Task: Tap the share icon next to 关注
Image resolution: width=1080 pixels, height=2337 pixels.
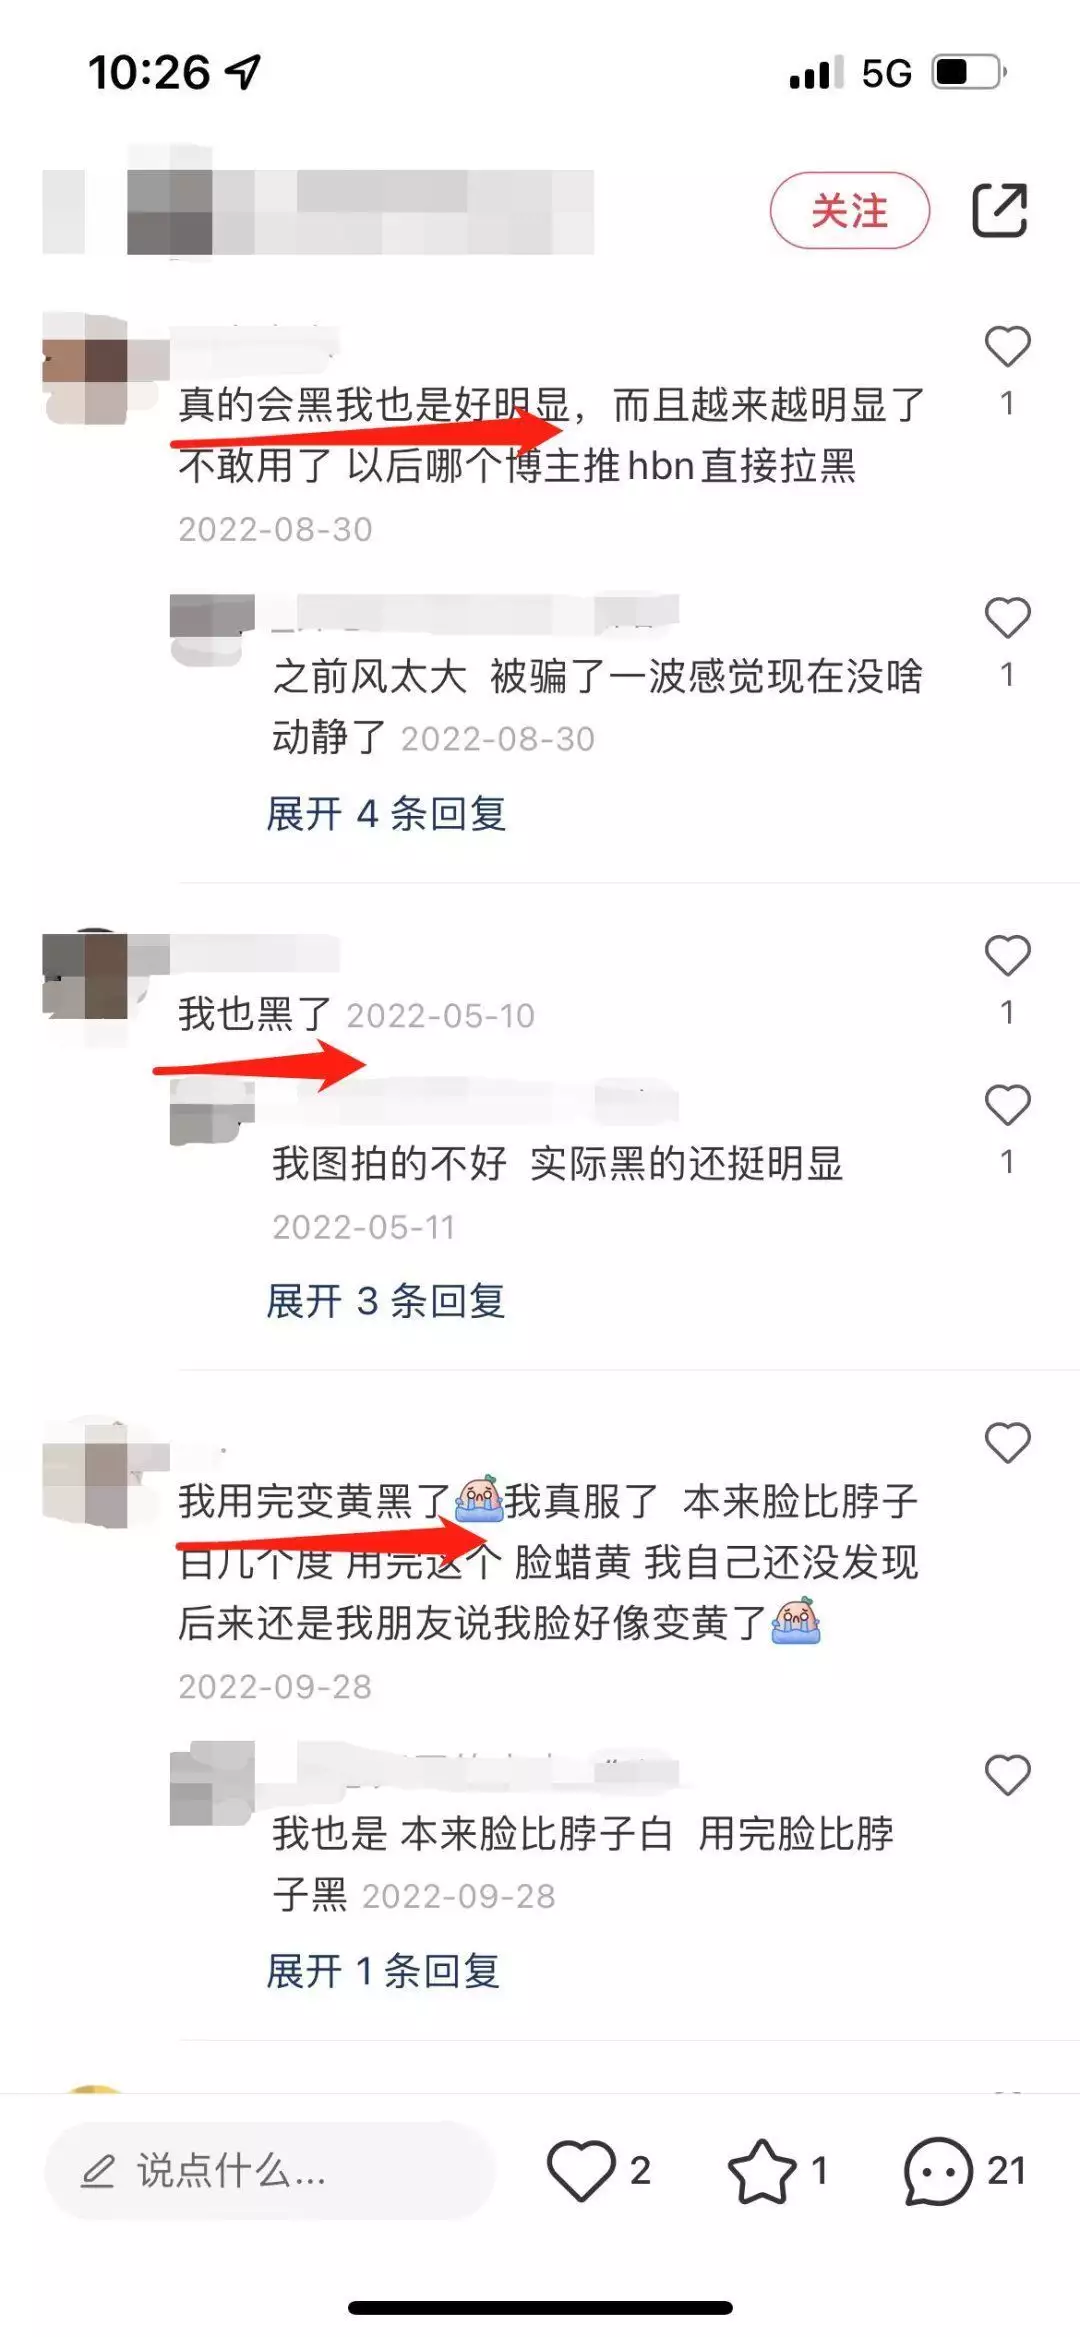Action: [x=1000, y=210]
